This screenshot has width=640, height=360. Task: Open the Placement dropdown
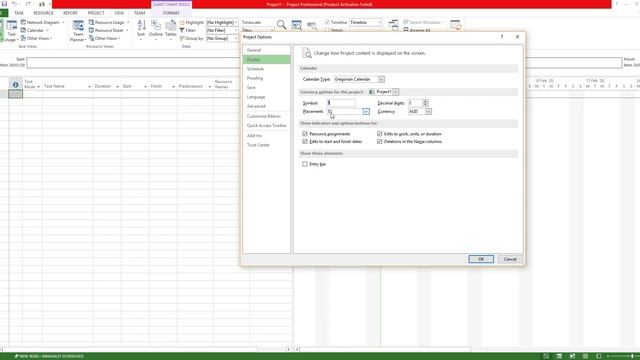(x=366, y=111)
